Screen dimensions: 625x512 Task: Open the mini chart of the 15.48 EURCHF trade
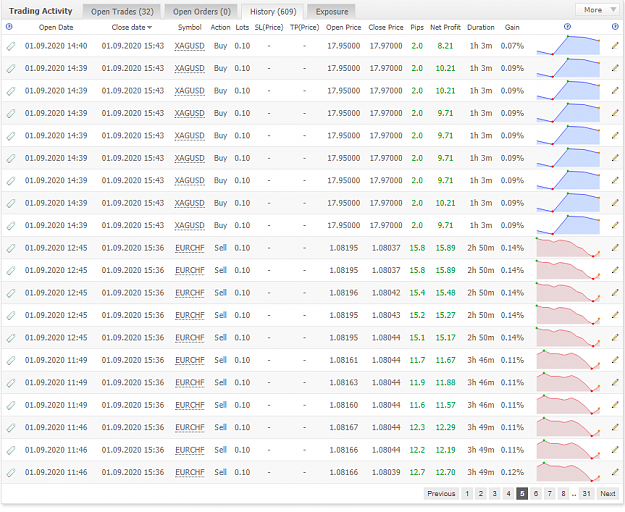(568, 292)
